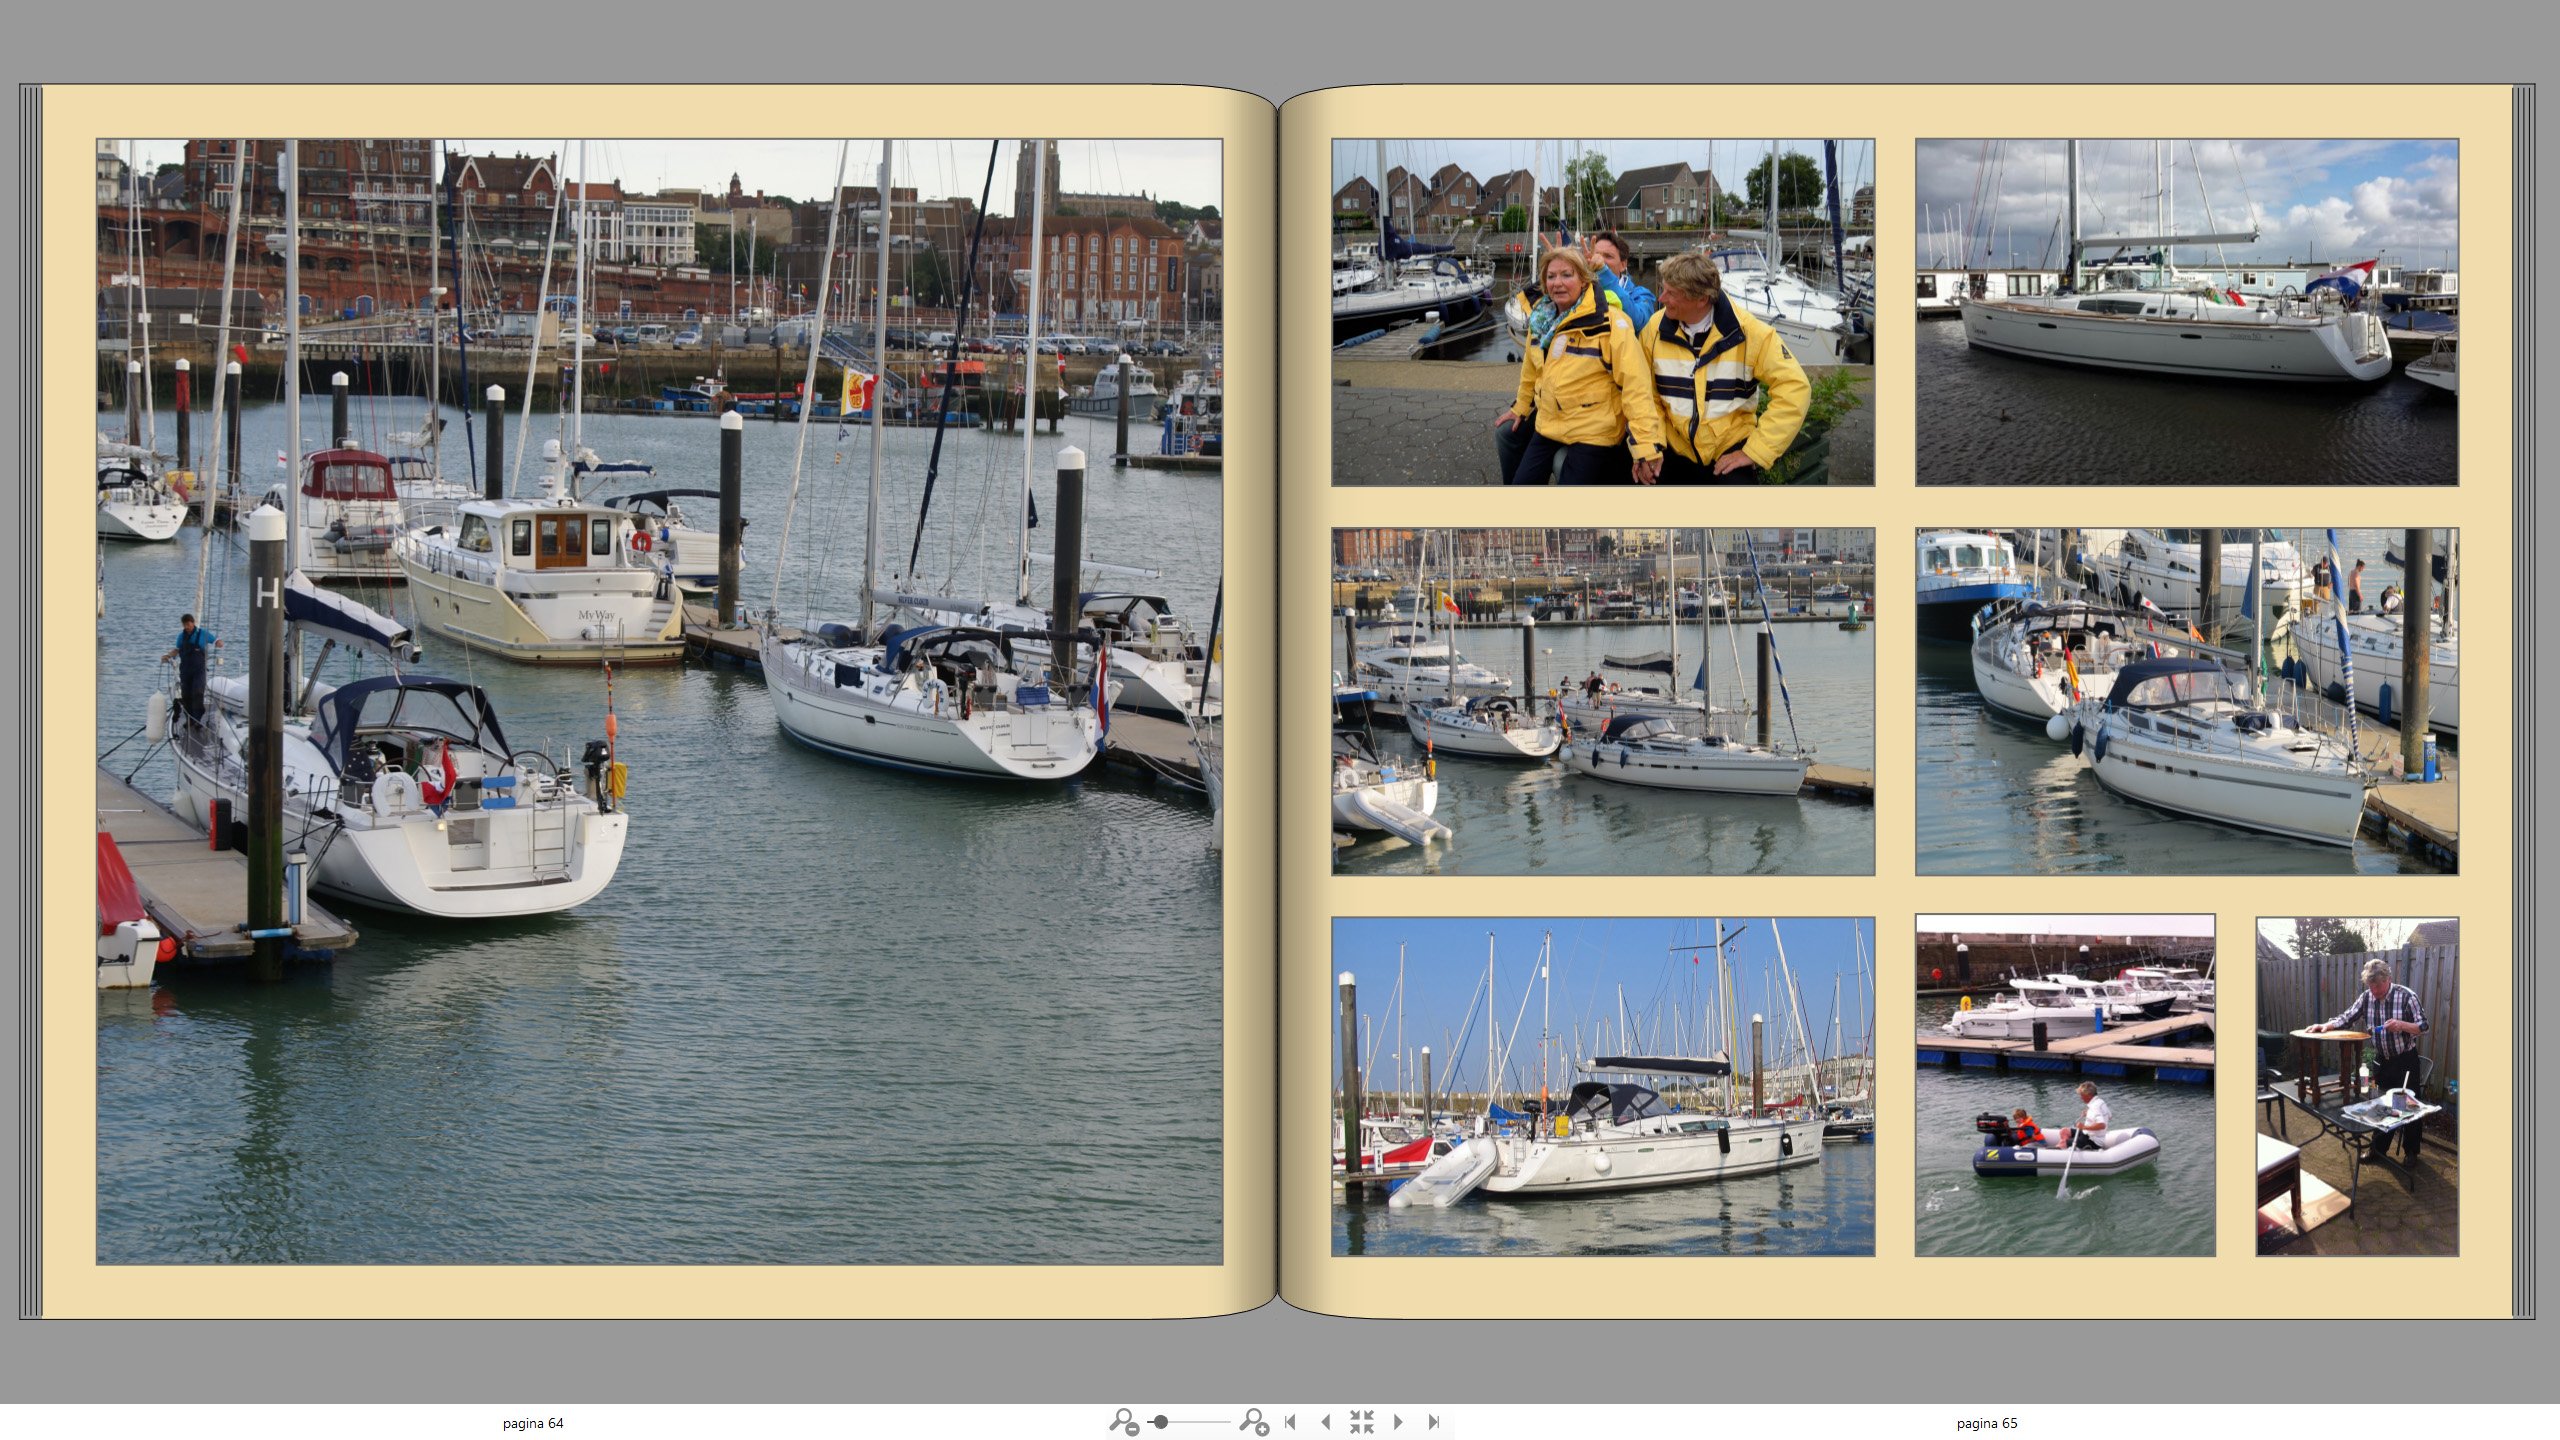This screenshot has height=1440, width=2560.
Task: Select the inflatable dinghy photo
Action: tap(2064, 1086)
